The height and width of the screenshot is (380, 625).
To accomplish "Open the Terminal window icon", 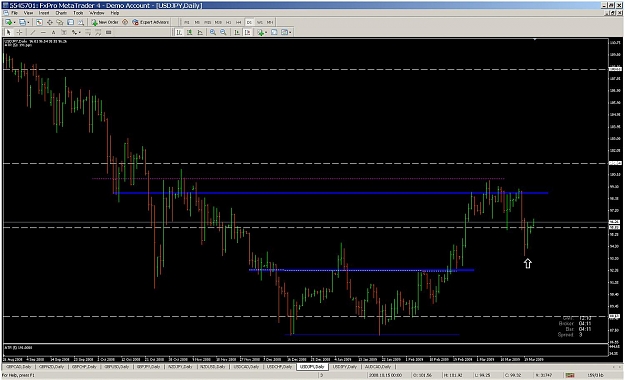I will tap(70, 22).
